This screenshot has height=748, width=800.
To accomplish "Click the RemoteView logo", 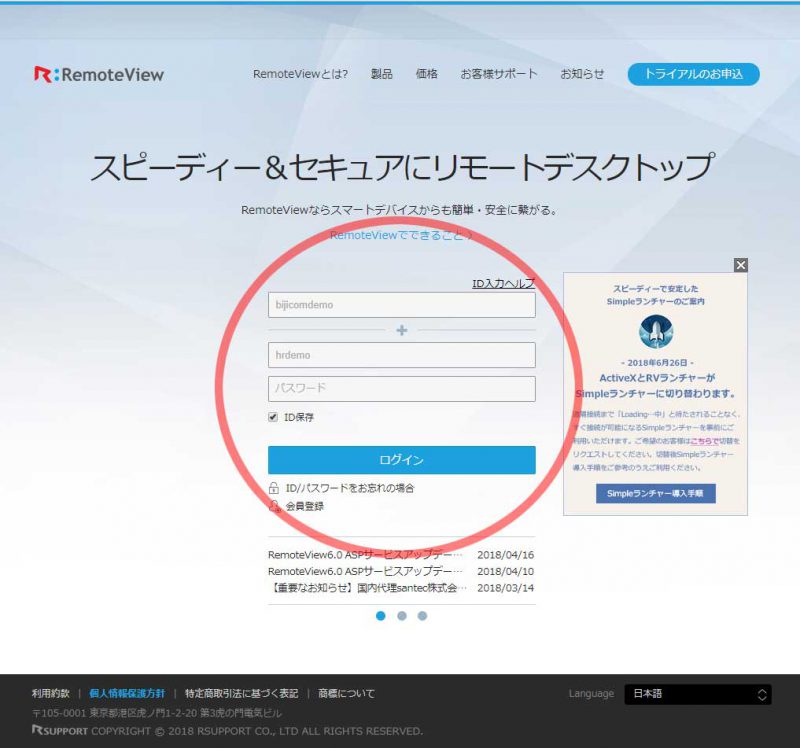I will click(x=99, y=74).
